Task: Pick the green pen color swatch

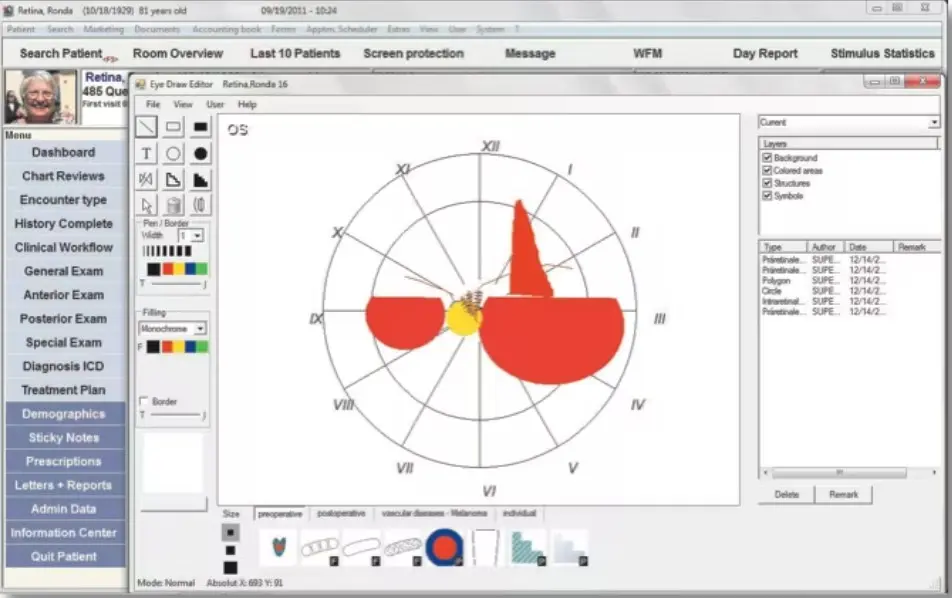Action: point(203,266)
